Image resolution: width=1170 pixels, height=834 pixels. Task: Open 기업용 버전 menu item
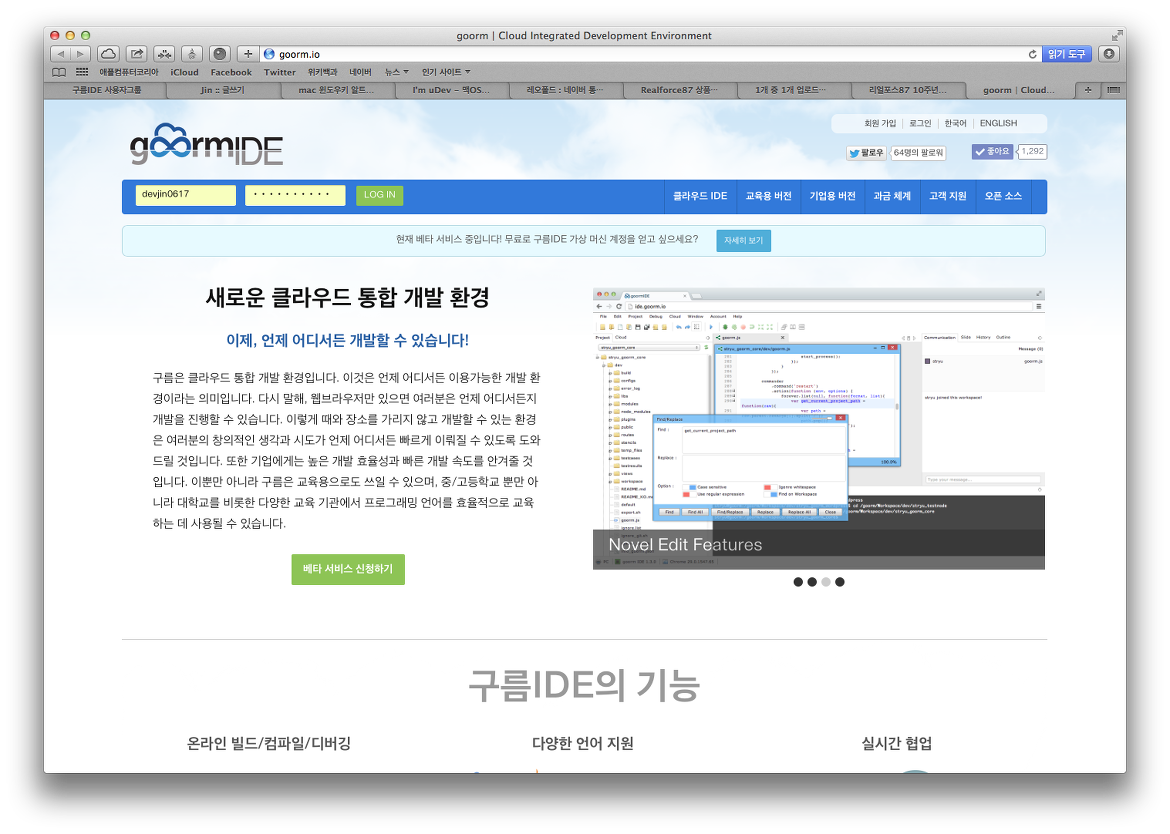pyautogui.click(x=833, y=196)
